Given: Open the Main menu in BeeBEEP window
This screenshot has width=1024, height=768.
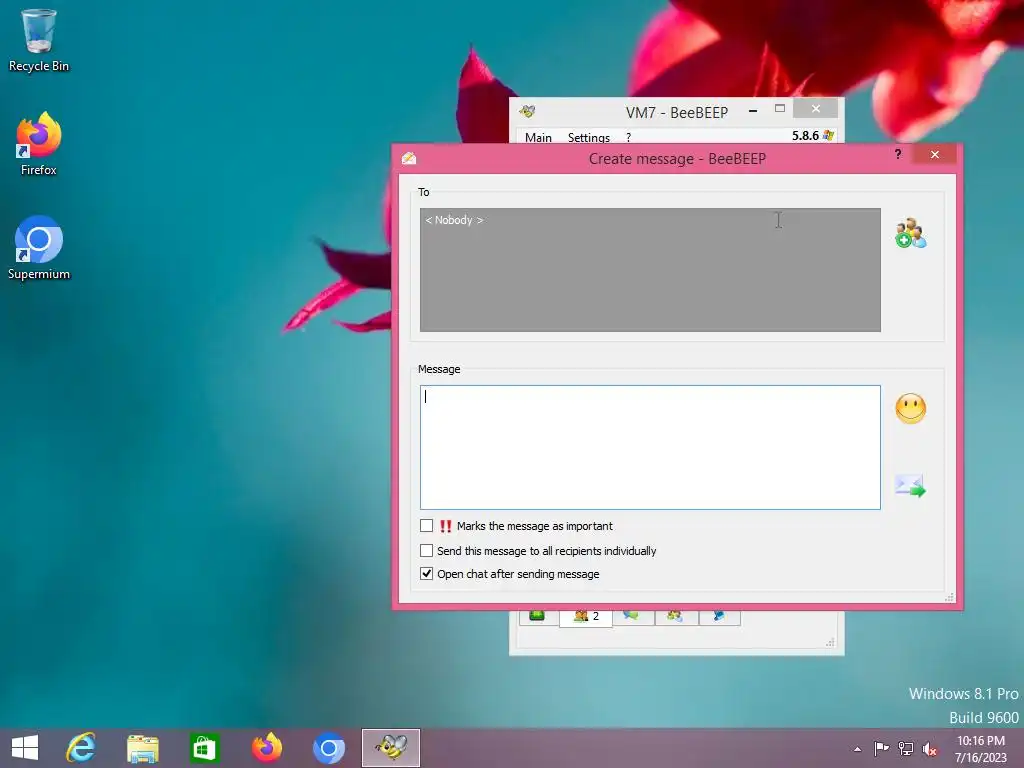Looking at the screenshot, I should [538, 137].
